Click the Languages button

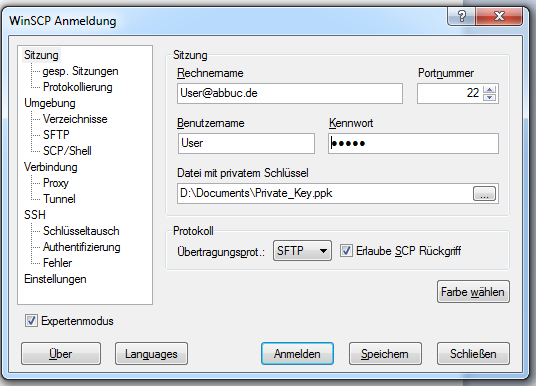click(151, 354)
